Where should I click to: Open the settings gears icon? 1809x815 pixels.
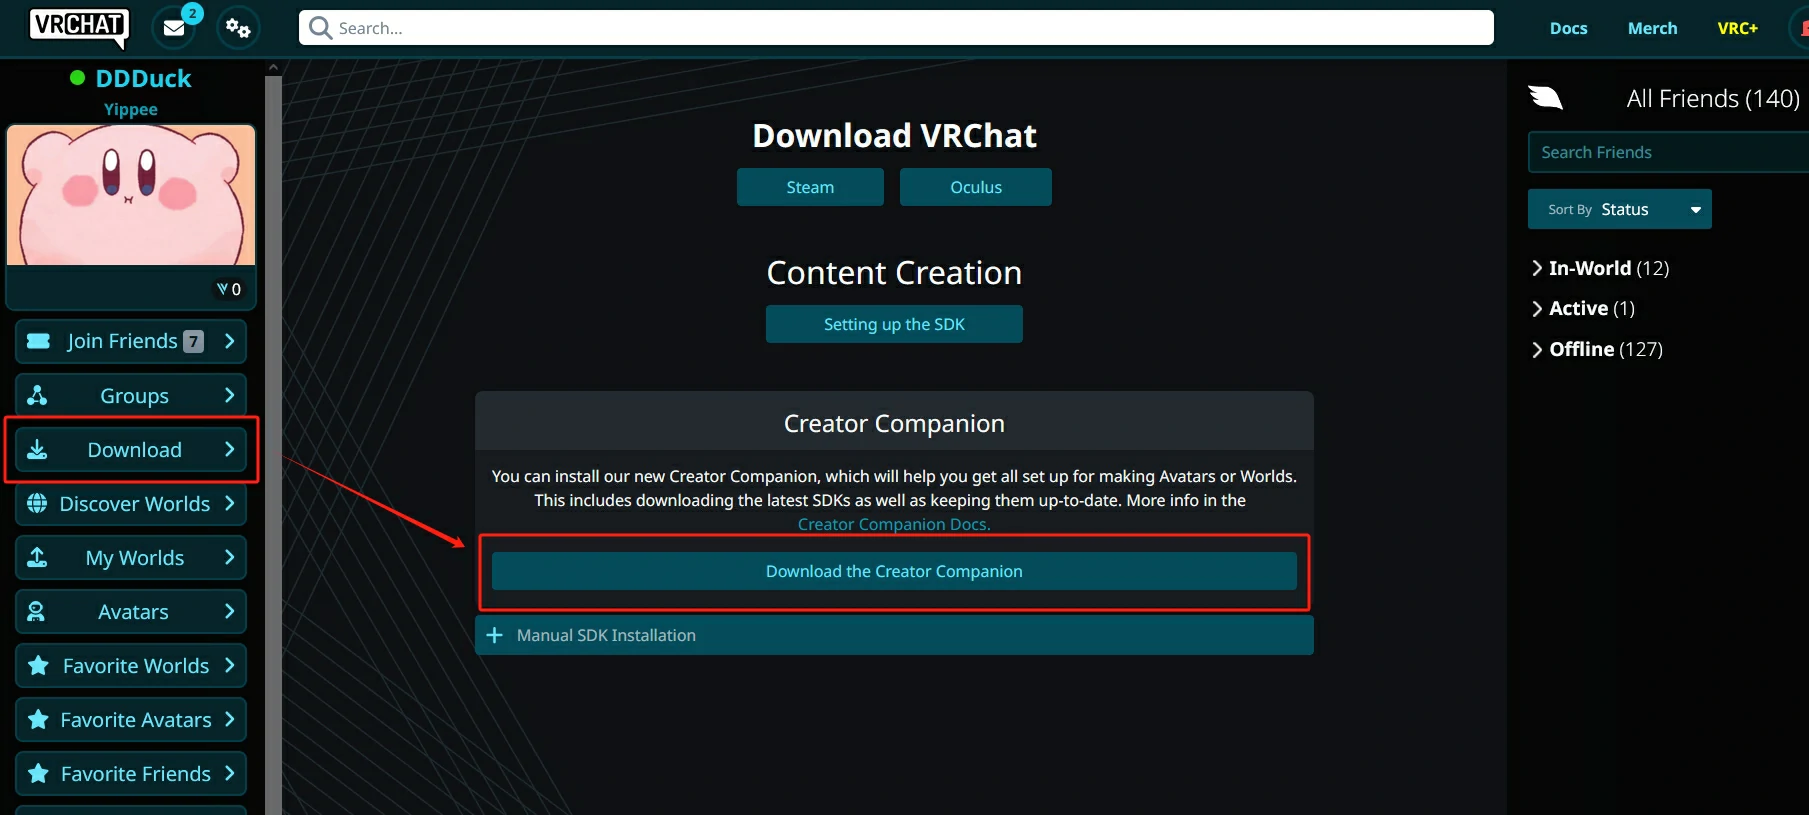[x=238, y=28]
